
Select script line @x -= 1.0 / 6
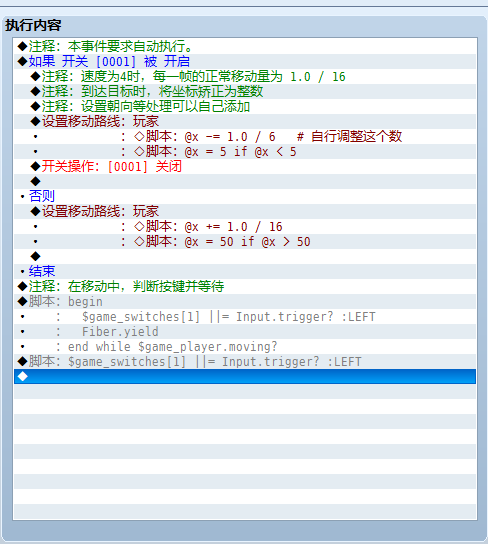point(245,136)
